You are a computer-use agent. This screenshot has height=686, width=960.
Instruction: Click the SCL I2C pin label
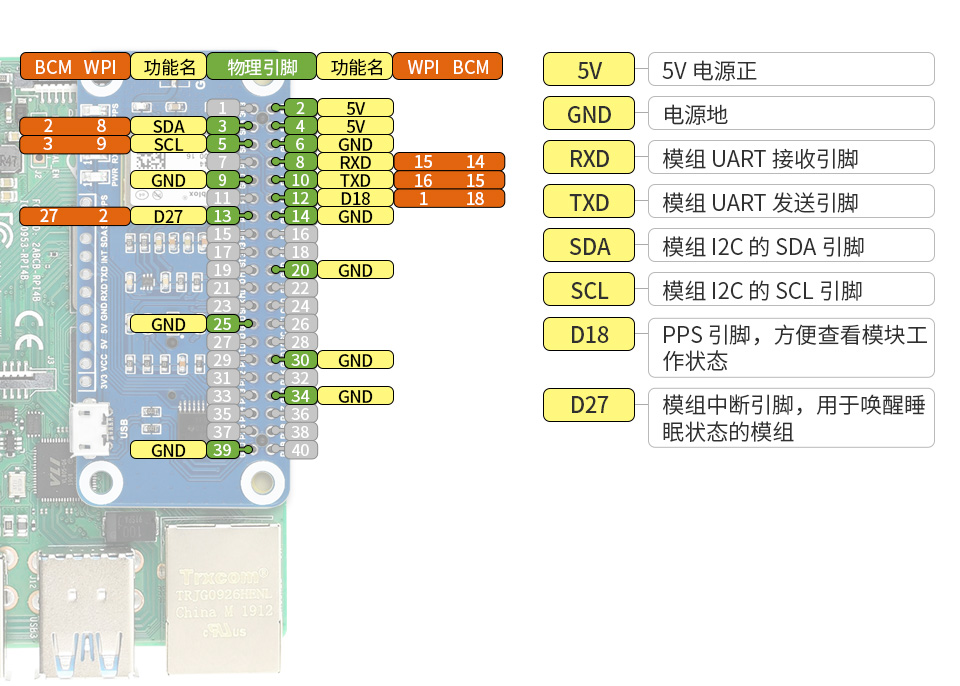coord(588,290)
